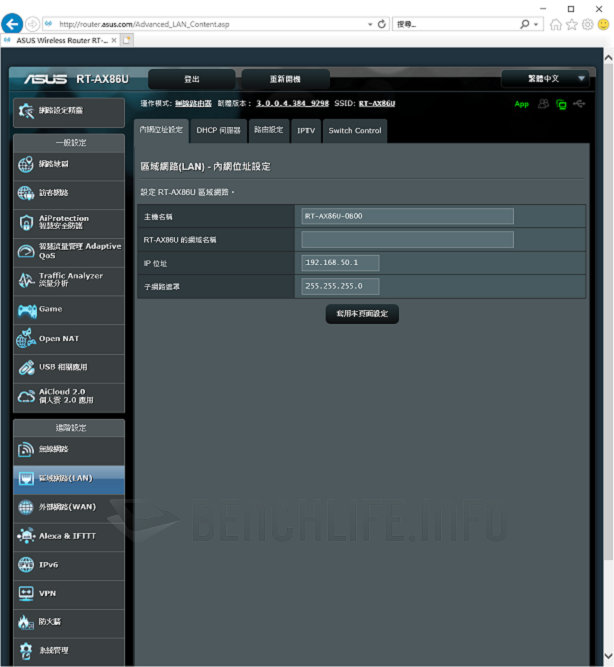Click the browser search box
614x667 pixels.
pyautogui.click(x=455, y=25)
